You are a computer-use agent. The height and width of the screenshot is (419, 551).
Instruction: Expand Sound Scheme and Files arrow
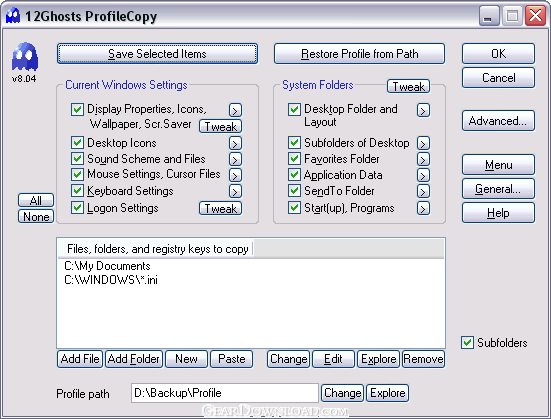click(x=235, y=159)
